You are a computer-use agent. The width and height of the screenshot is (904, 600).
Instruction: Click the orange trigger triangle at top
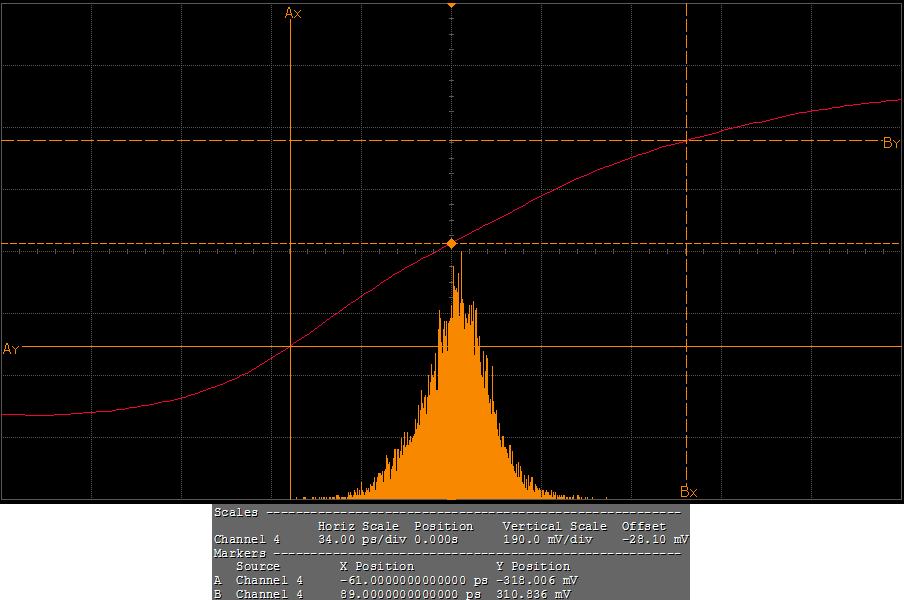coord(451,5)
